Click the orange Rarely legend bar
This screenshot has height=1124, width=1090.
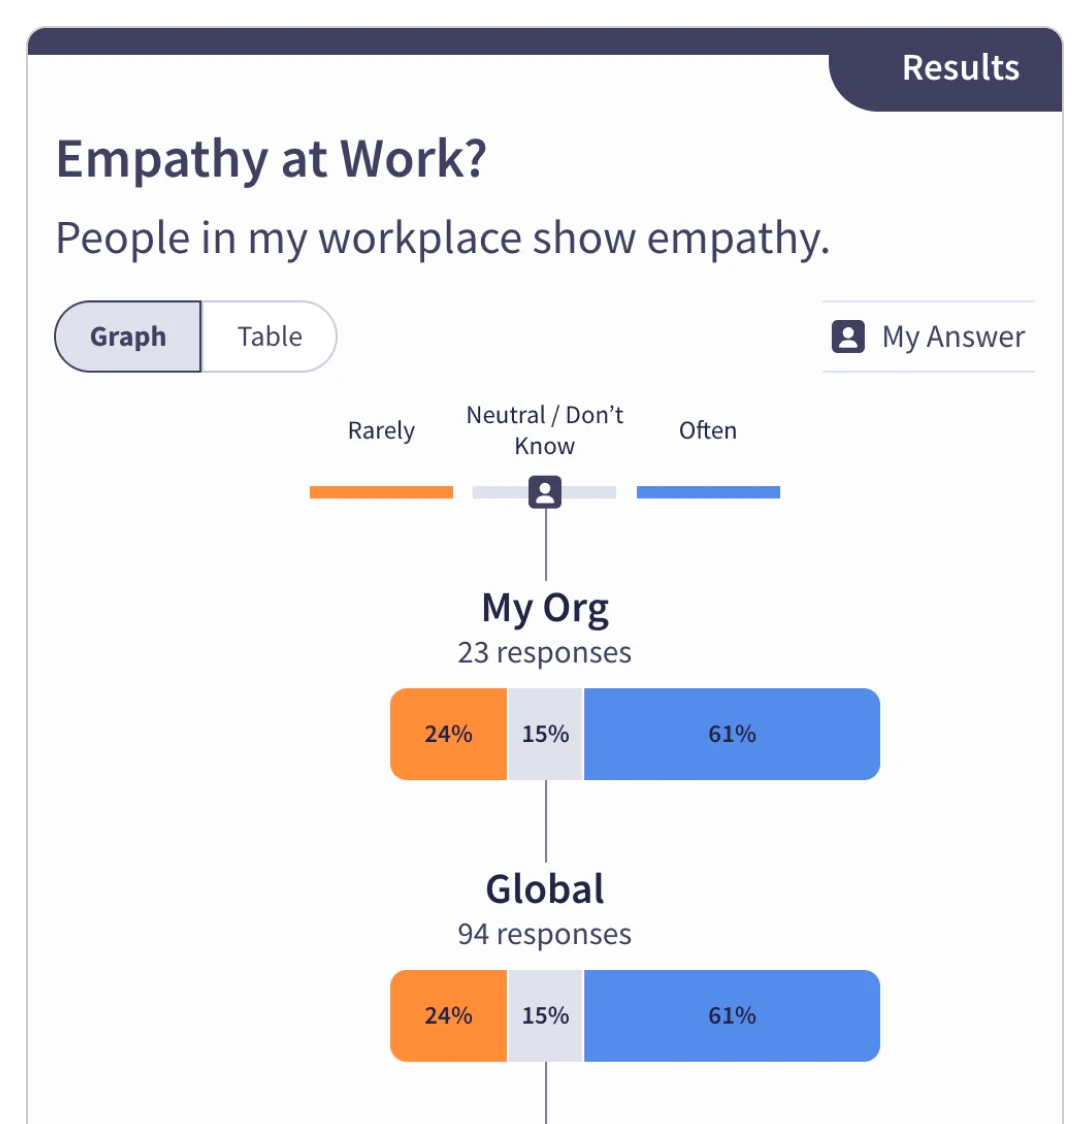click(380, 491)
